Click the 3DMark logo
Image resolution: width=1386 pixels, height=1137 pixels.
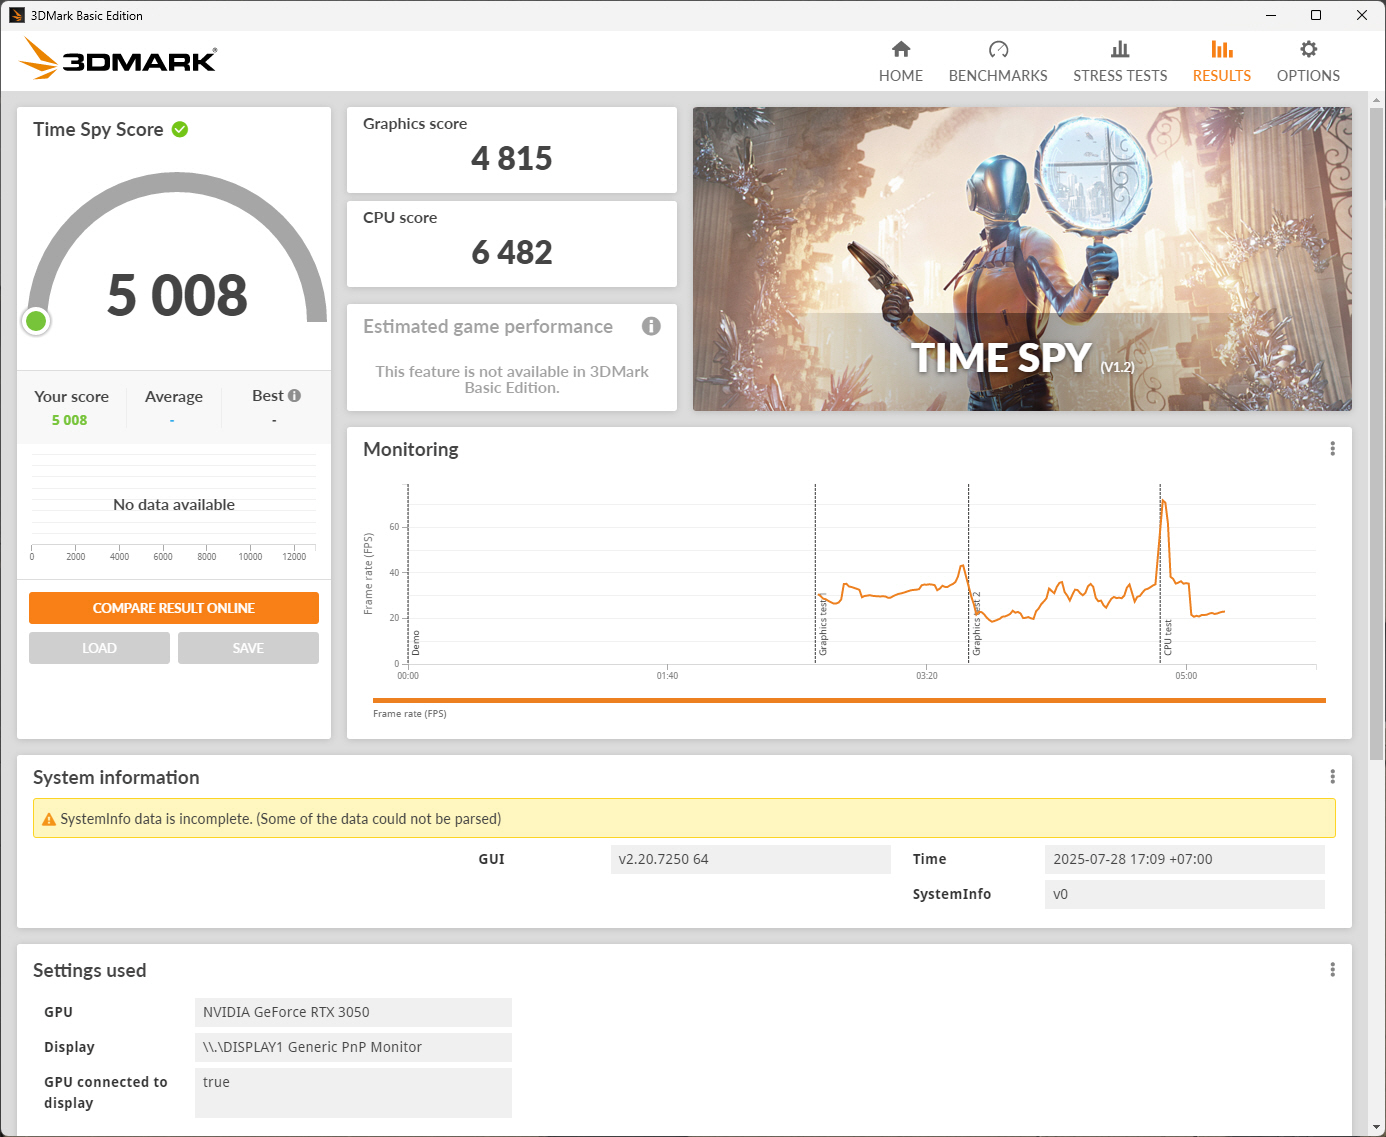[118, 60]
